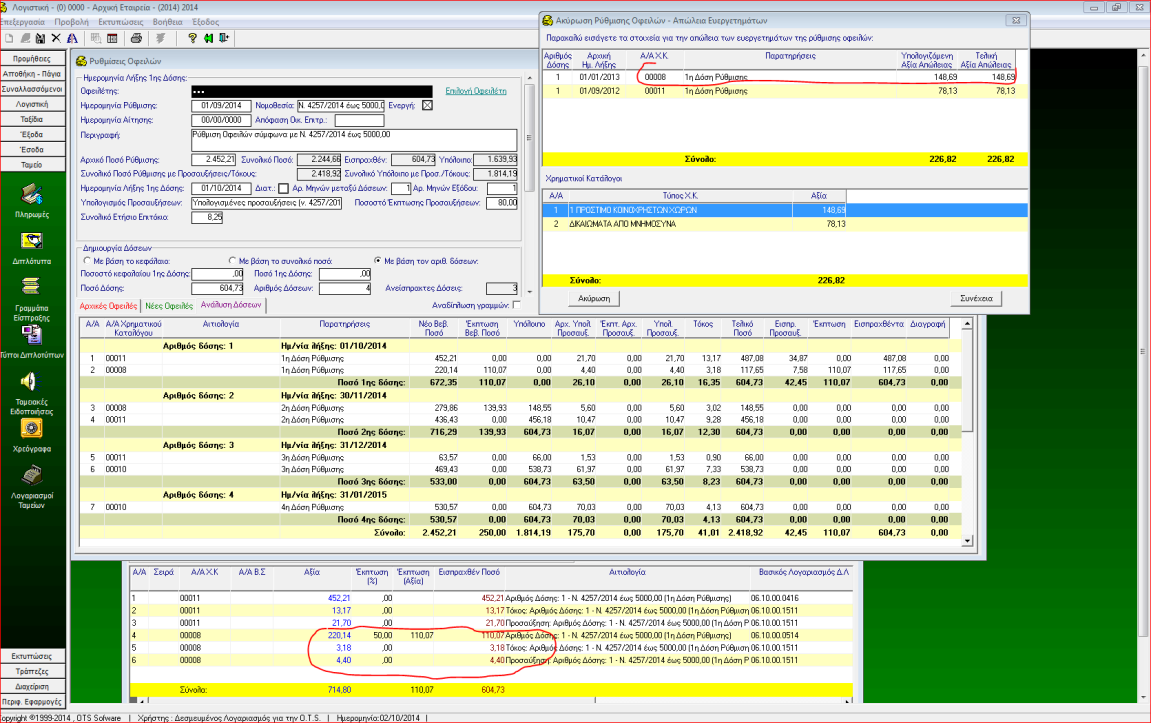Screen dimensions: 1151x723
Task: Click the exit door toolbar icon
Action: (224, 38)
